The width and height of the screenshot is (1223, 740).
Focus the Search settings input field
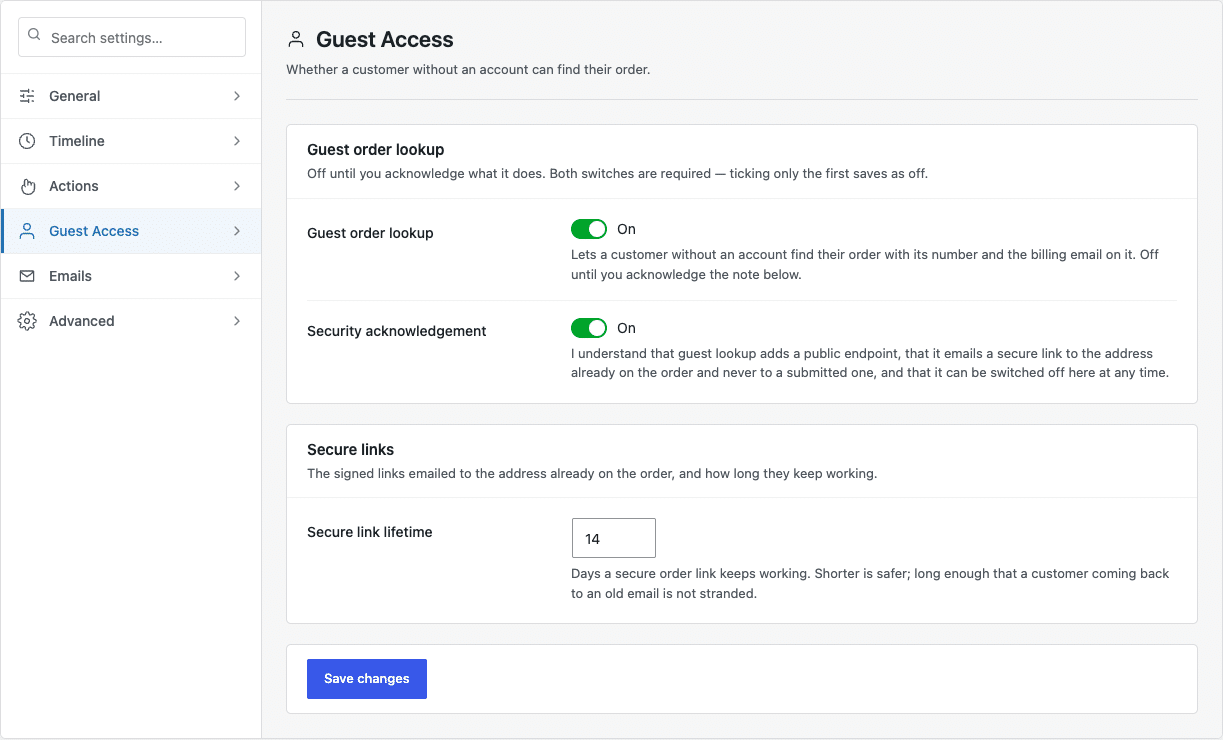click(132, 37)
